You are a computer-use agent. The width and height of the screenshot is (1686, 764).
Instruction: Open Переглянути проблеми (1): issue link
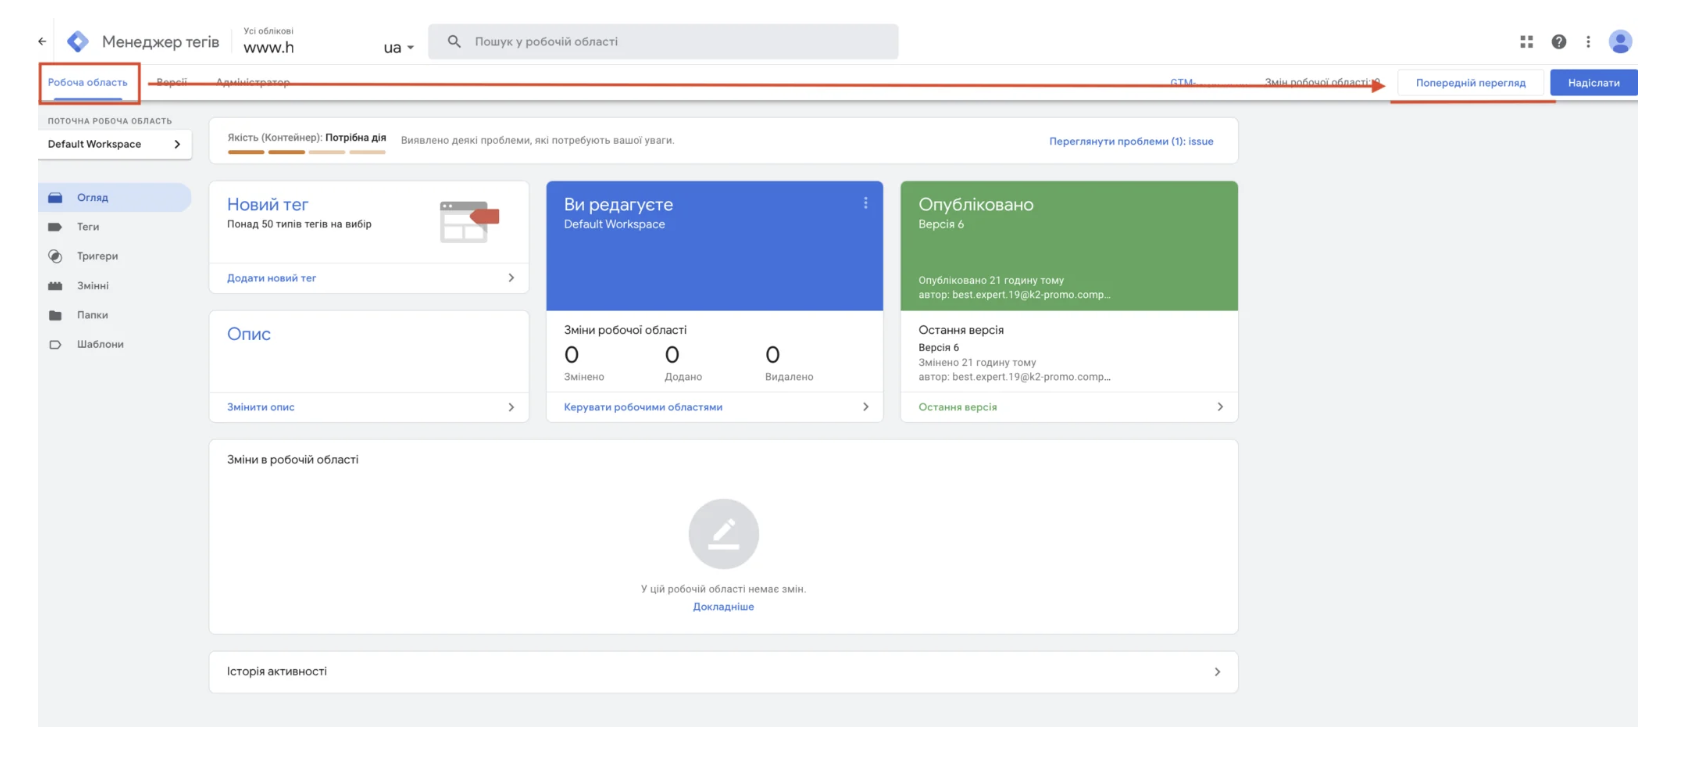point(1131,141)
